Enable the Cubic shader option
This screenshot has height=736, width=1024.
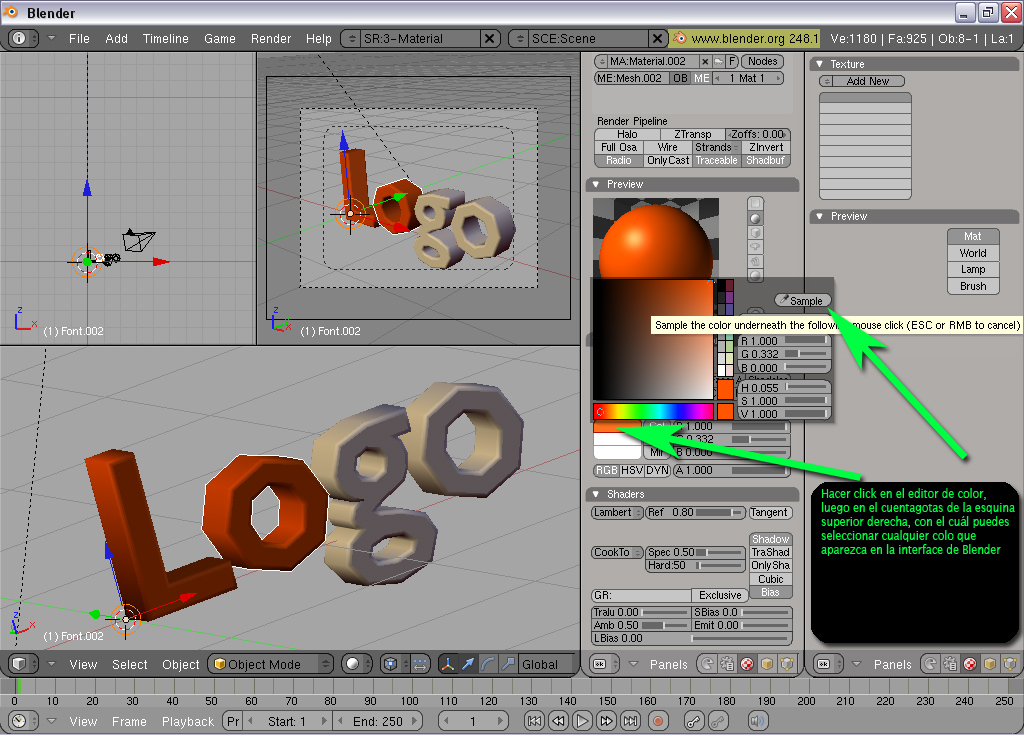pyautogui.click(x=770, y=579)
